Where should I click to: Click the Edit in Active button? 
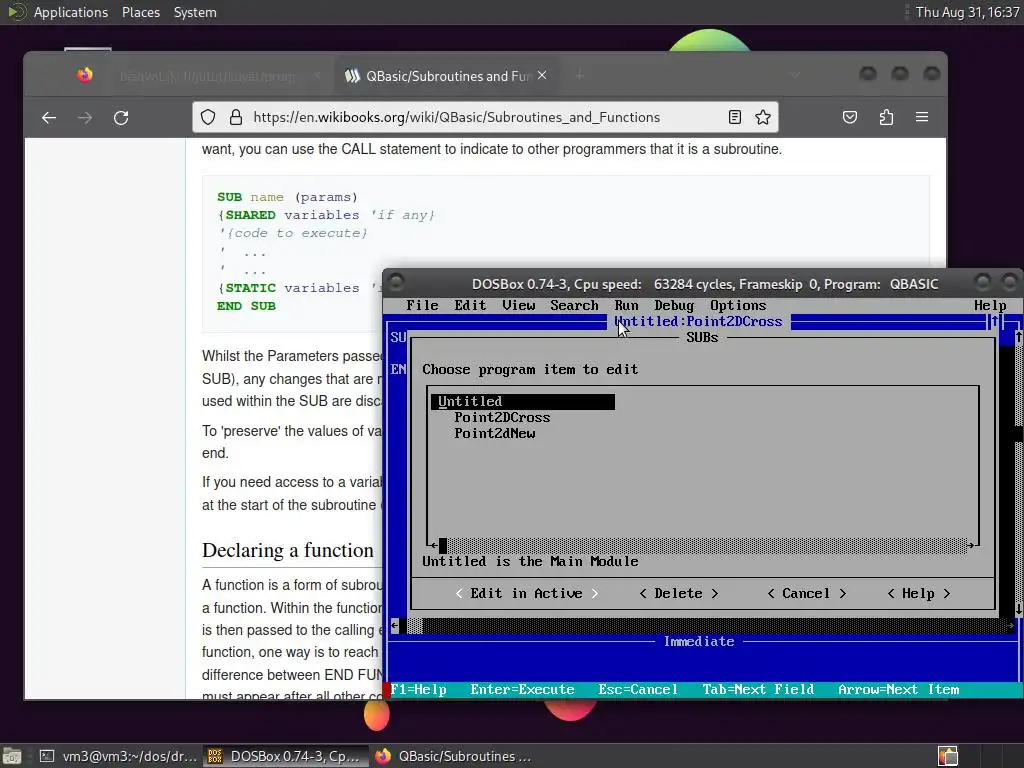coord(526,593)
